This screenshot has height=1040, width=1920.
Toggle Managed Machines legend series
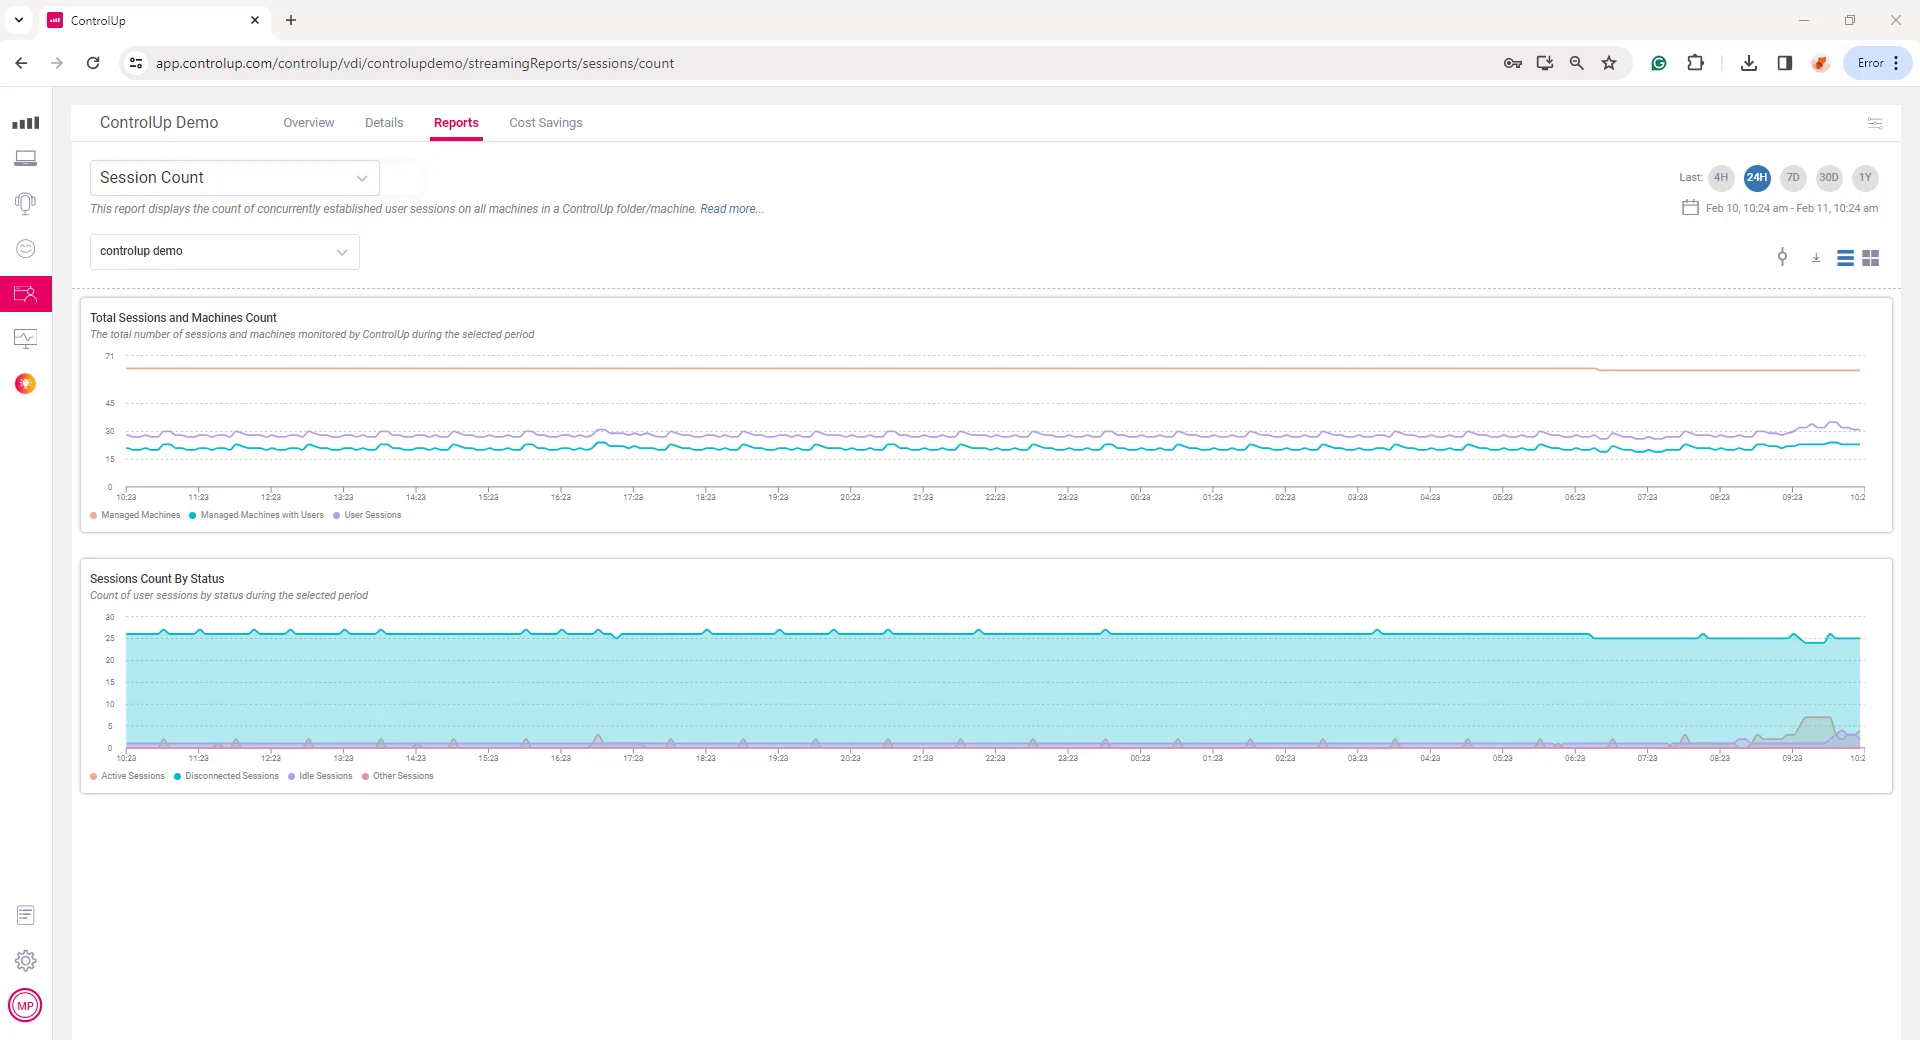pos(135,515)
